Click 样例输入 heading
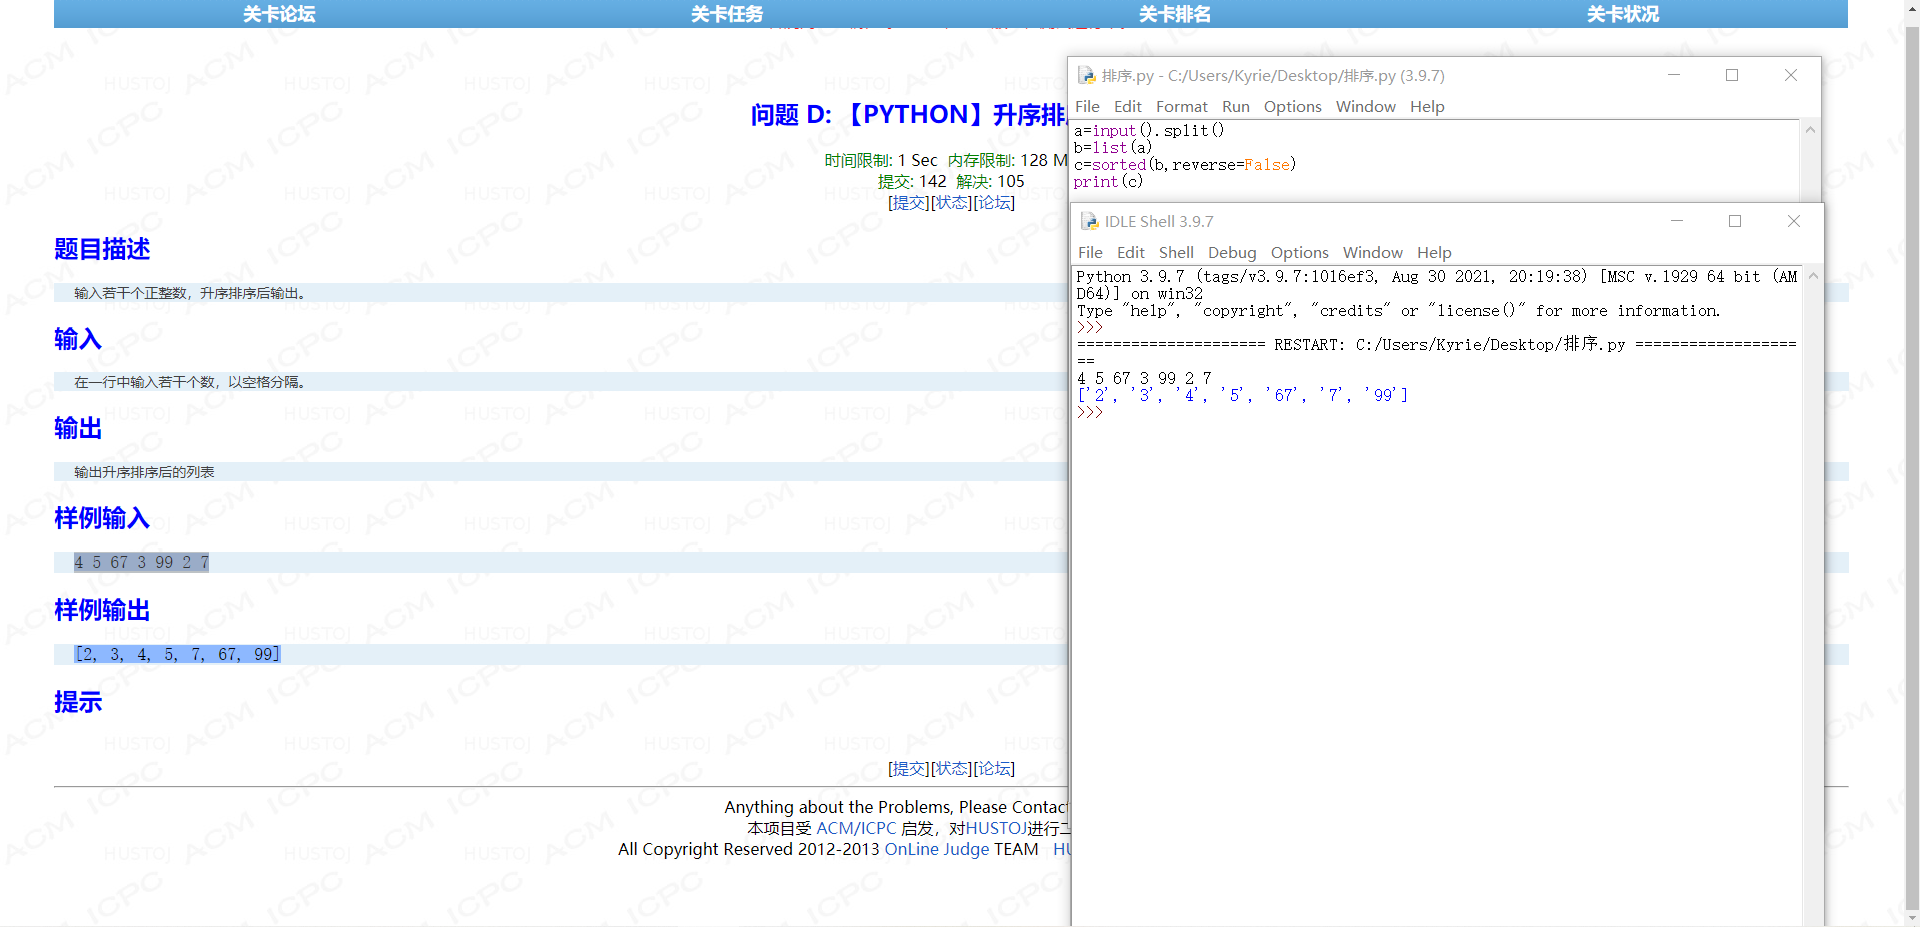 (102, 518)
